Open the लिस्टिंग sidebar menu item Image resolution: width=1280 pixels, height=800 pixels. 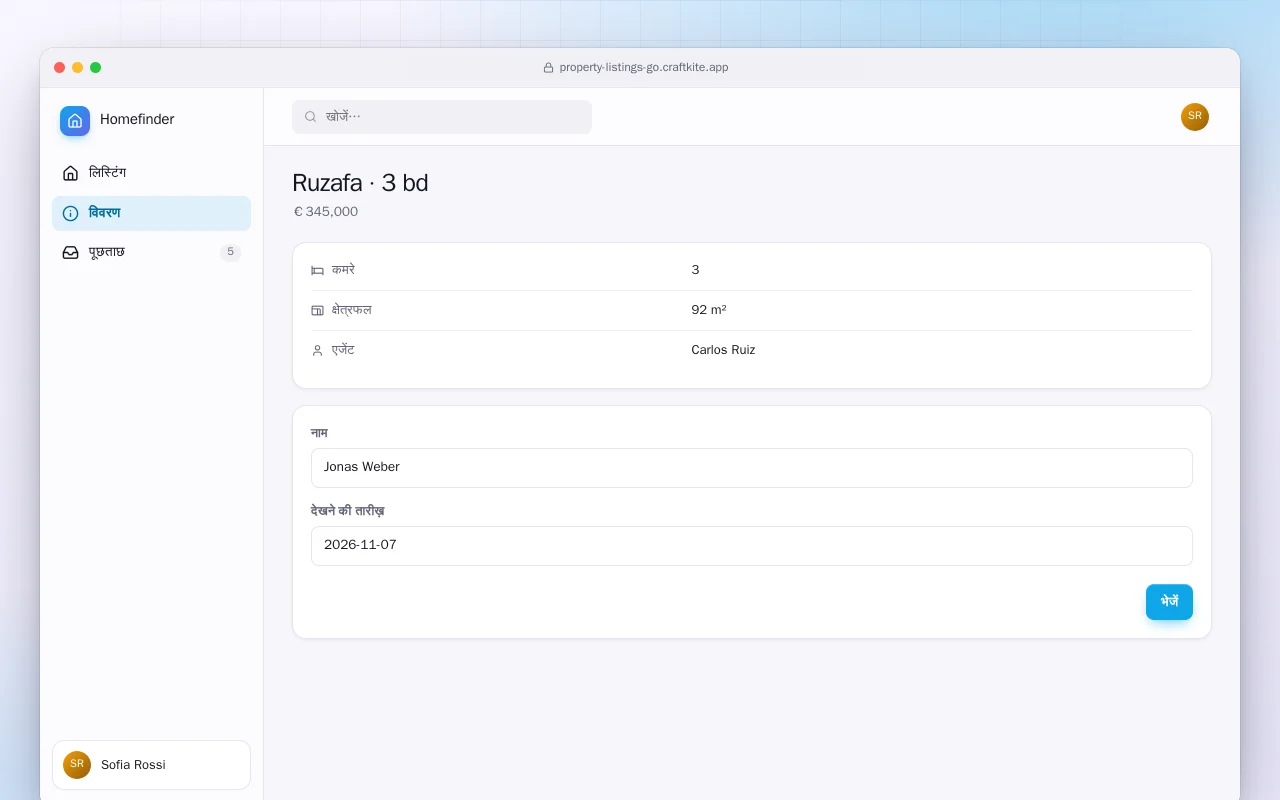(151, 173)
